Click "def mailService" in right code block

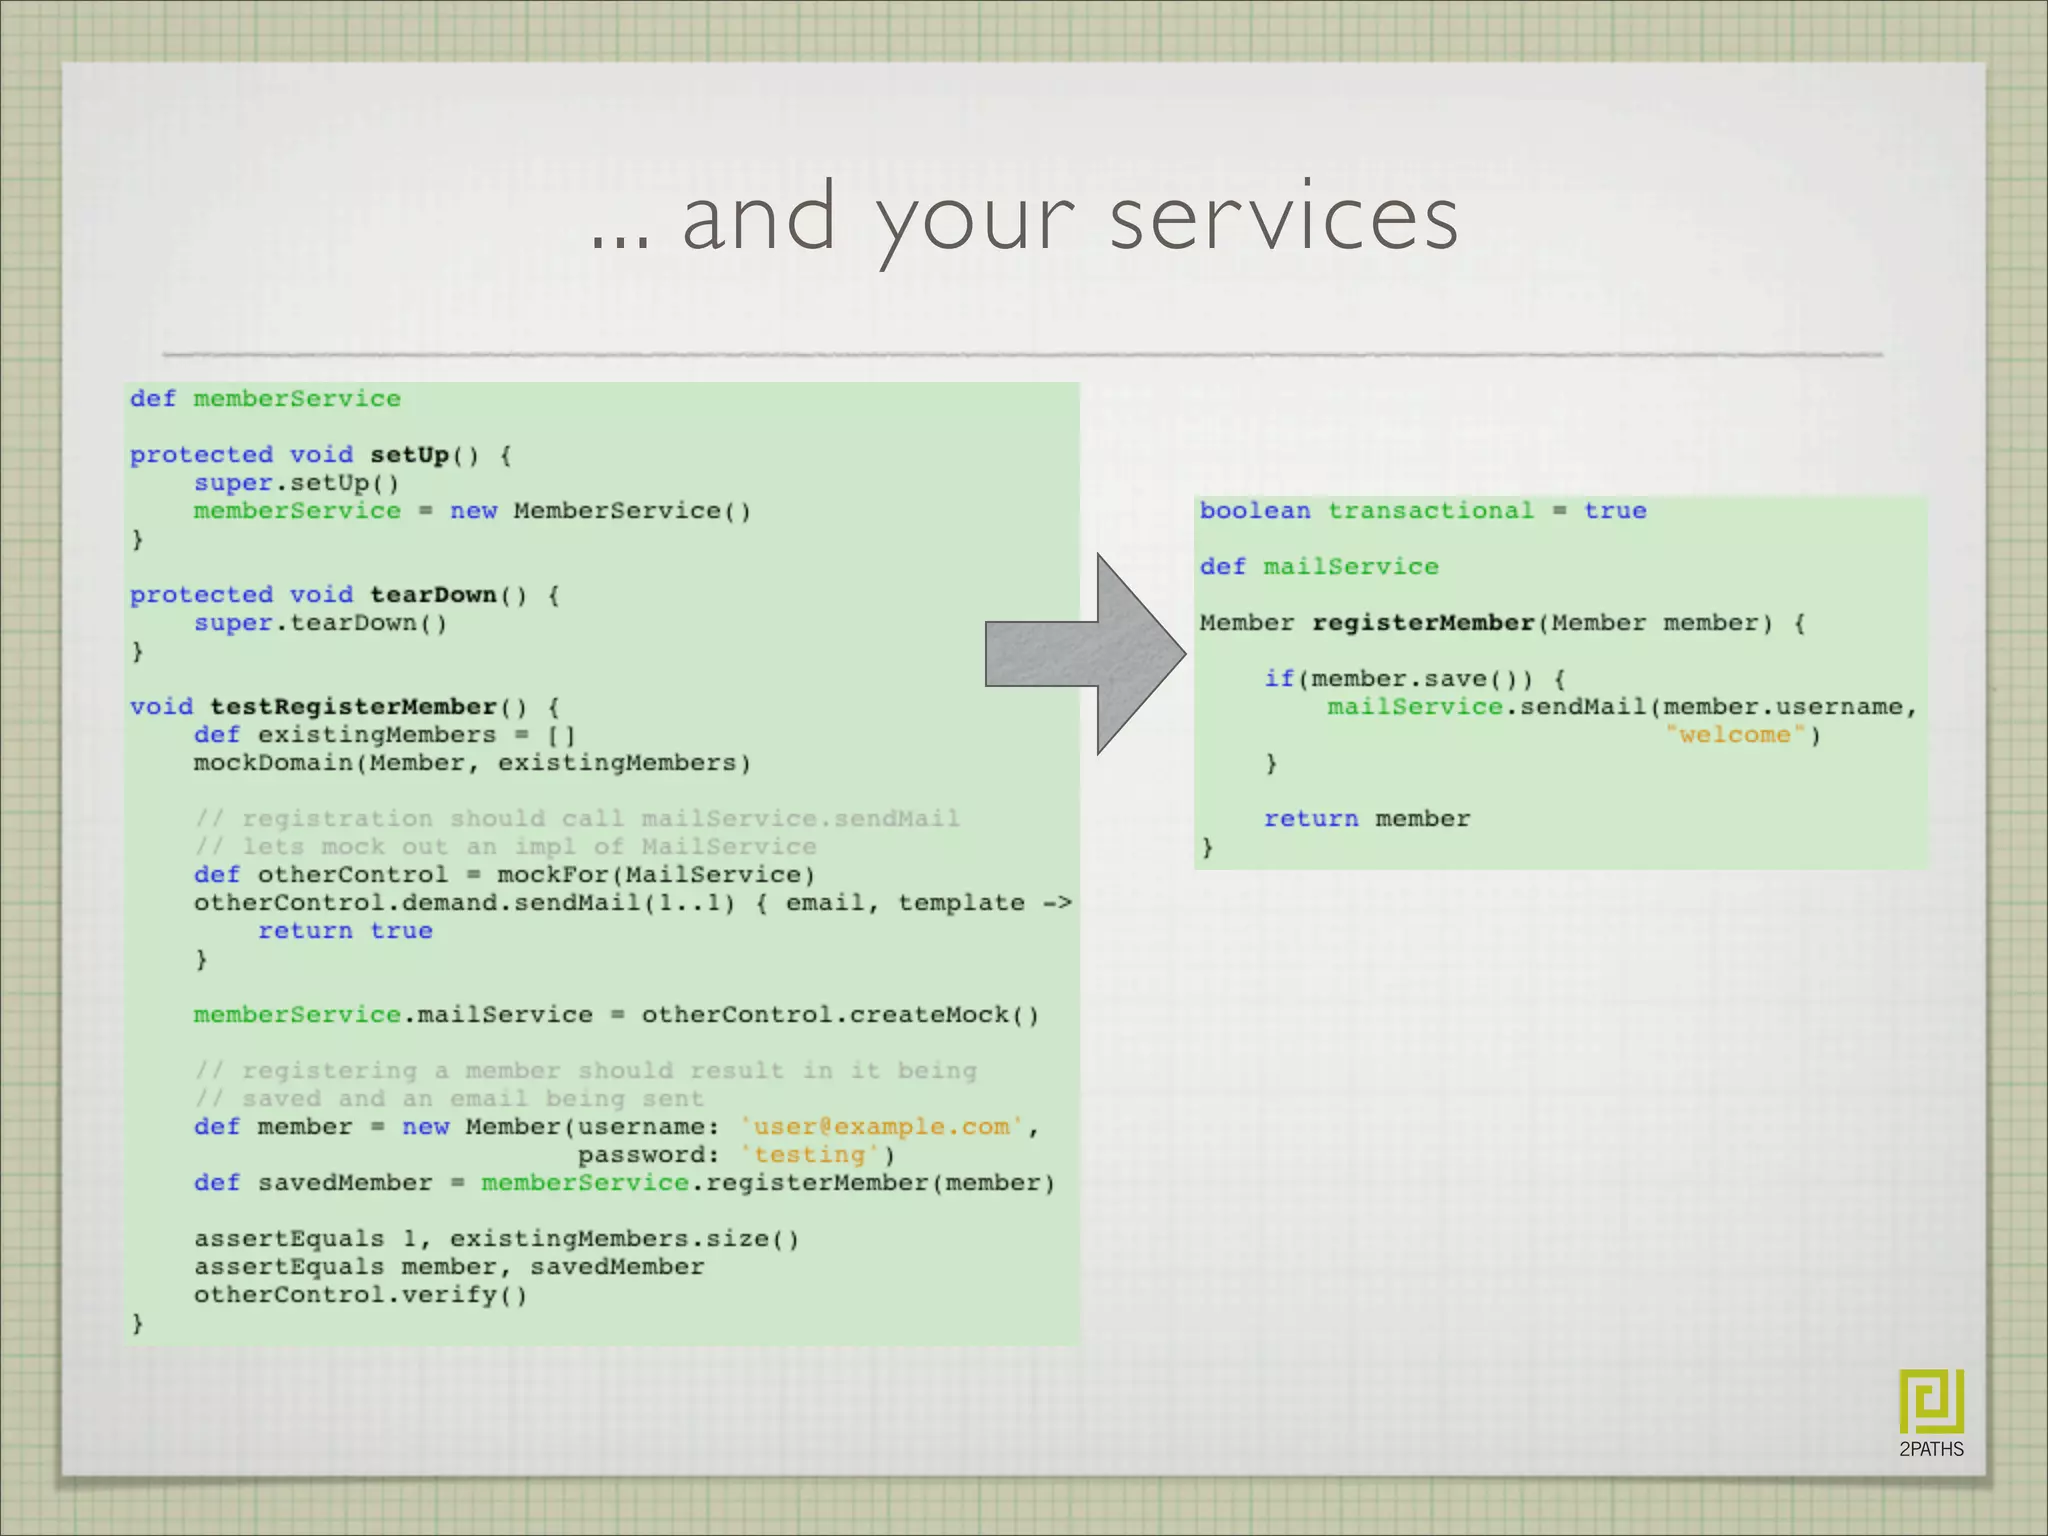pyautogui.click(x=1319, y=567)
